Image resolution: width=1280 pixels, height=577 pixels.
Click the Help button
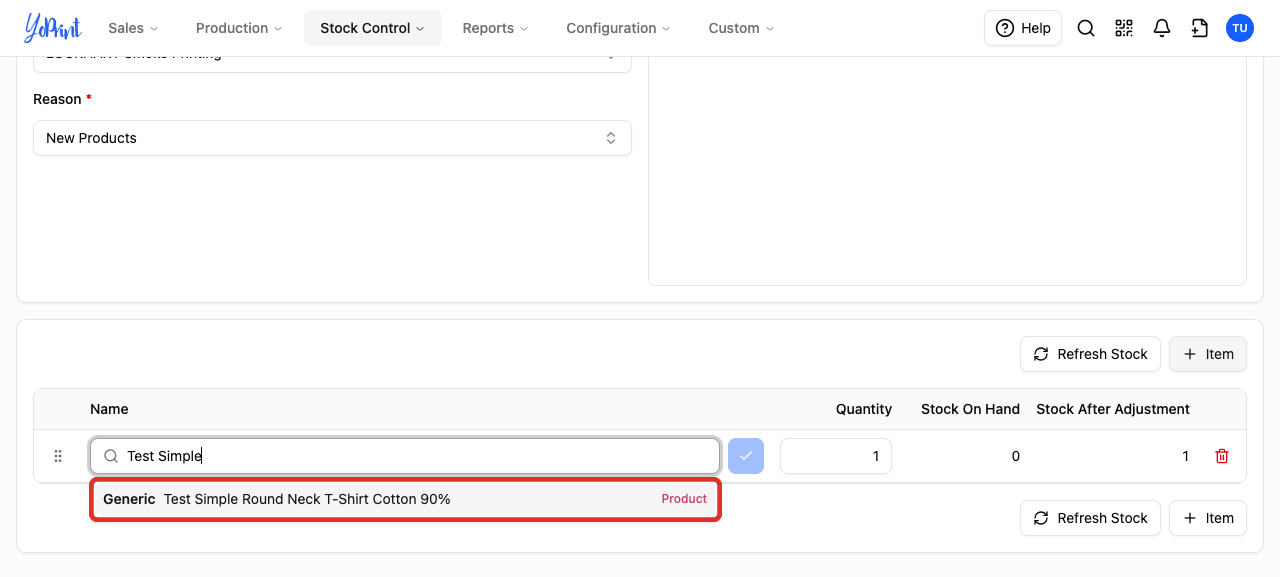point(1023,28)
